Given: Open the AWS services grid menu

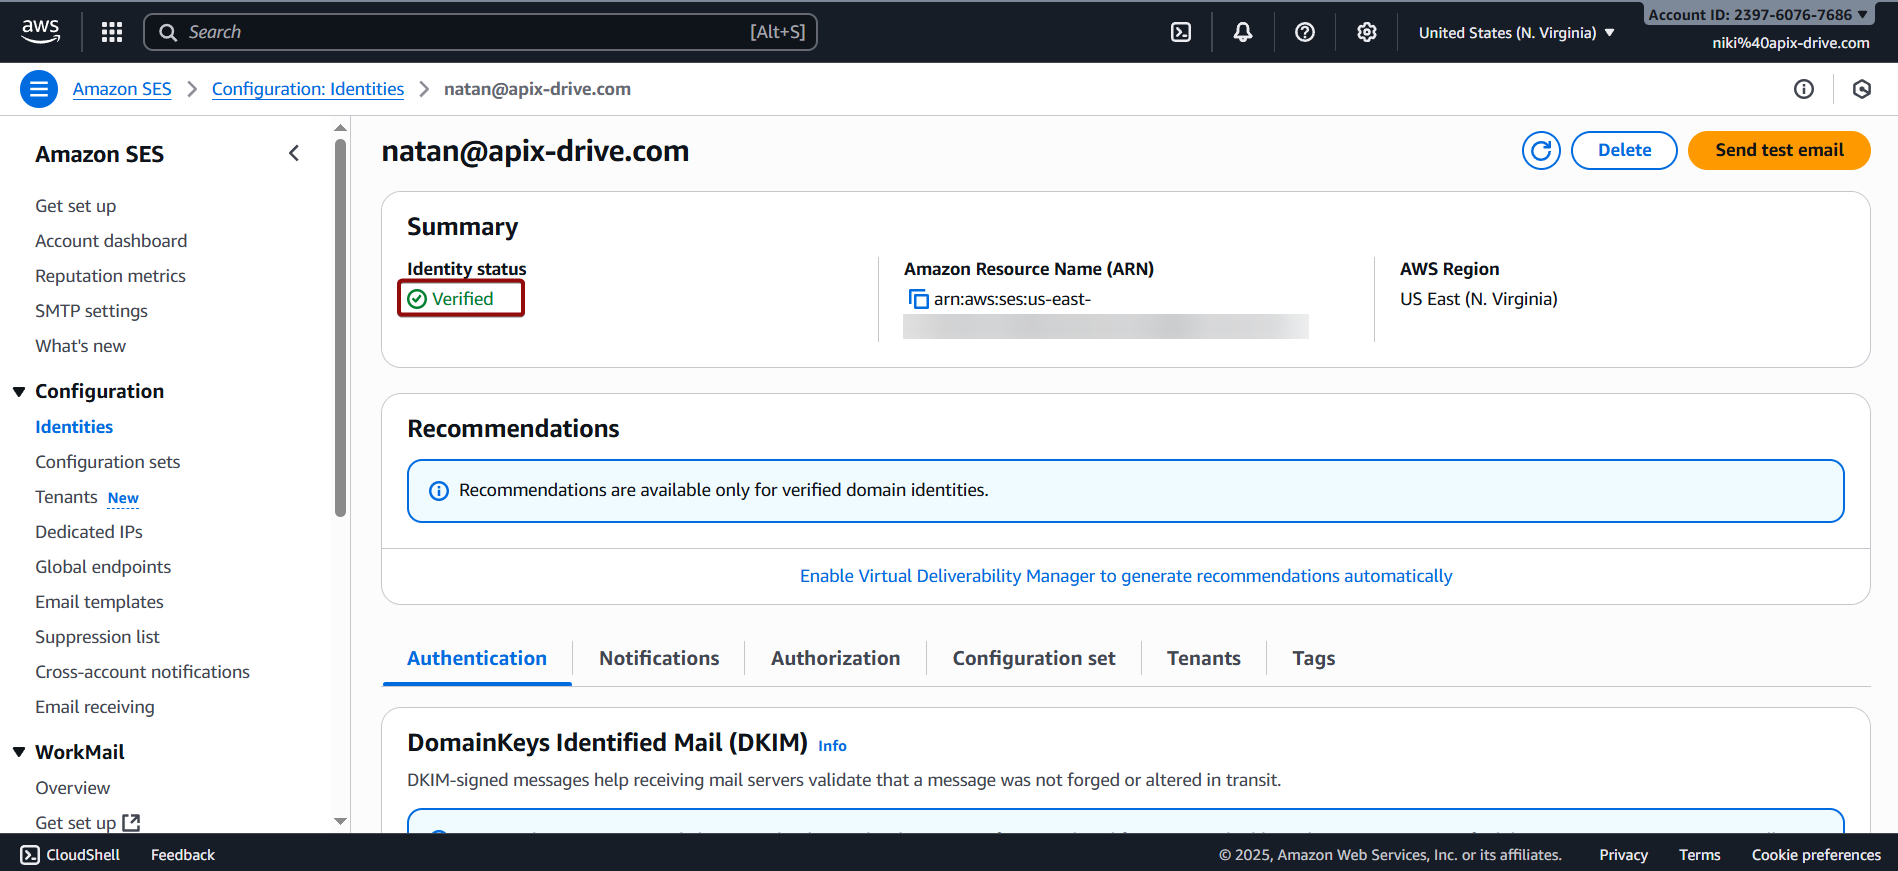Looking at the screenshot, I should pos(112,32).
